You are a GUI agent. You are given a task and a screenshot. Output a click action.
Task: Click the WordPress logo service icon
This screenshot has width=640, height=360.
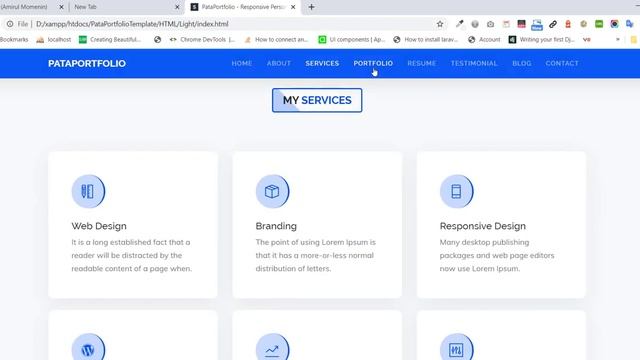(x=88, y=349)
